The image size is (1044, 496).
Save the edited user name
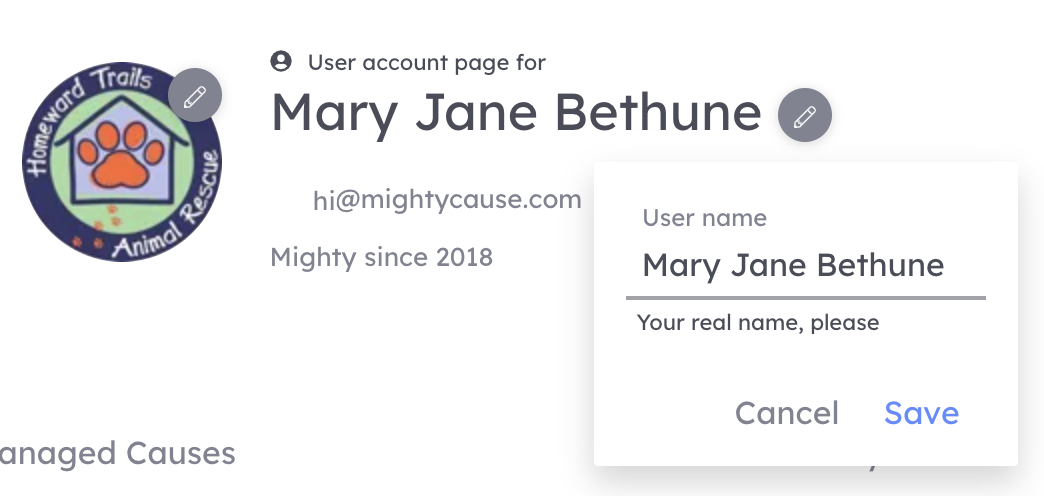tap(921, 413)
